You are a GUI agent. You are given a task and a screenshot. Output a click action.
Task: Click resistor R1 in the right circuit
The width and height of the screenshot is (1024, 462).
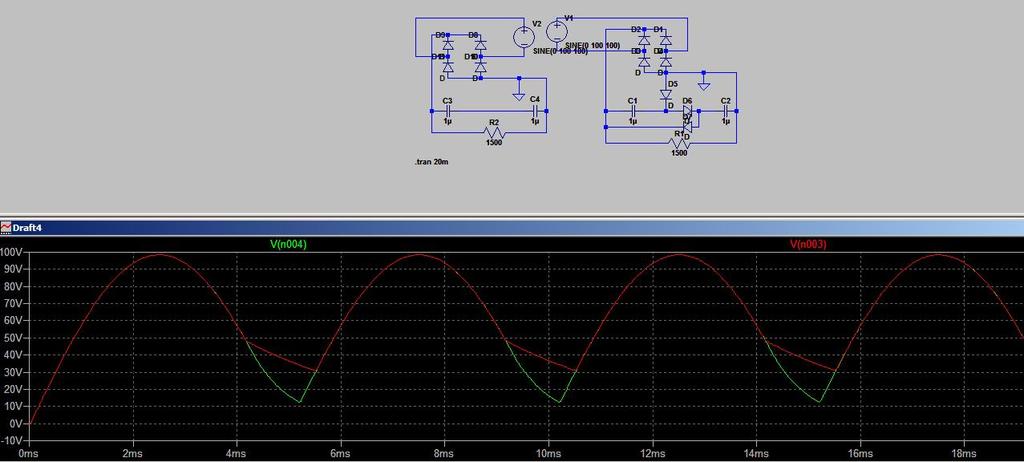(680, 142)
